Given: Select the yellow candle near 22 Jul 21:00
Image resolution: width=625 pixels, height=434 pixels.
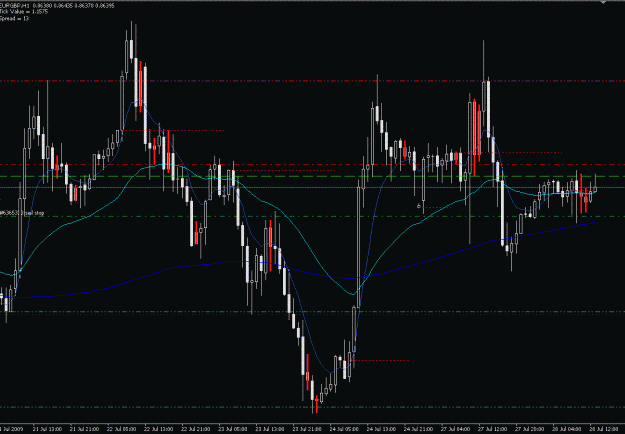Looking at the screenshot, I should (177, 180).
